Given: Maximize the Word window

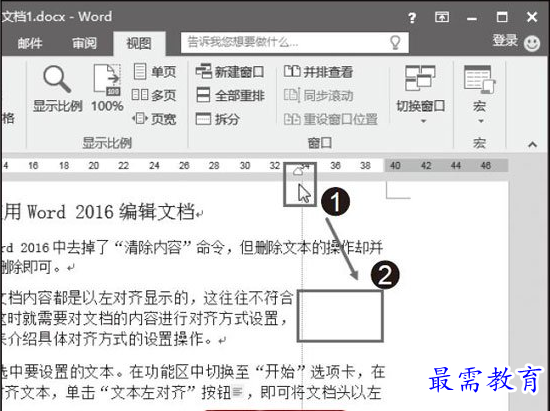Looking at the screenshot, I should [502, 16].
